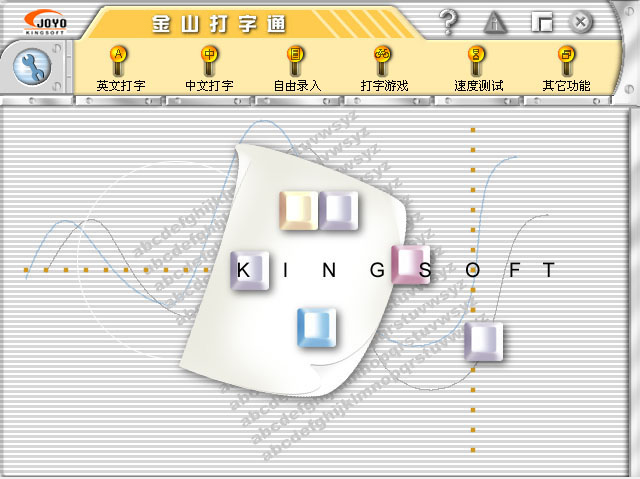Click the window restore icon
This screenshot has height=479, width=640.
(542, 22)
